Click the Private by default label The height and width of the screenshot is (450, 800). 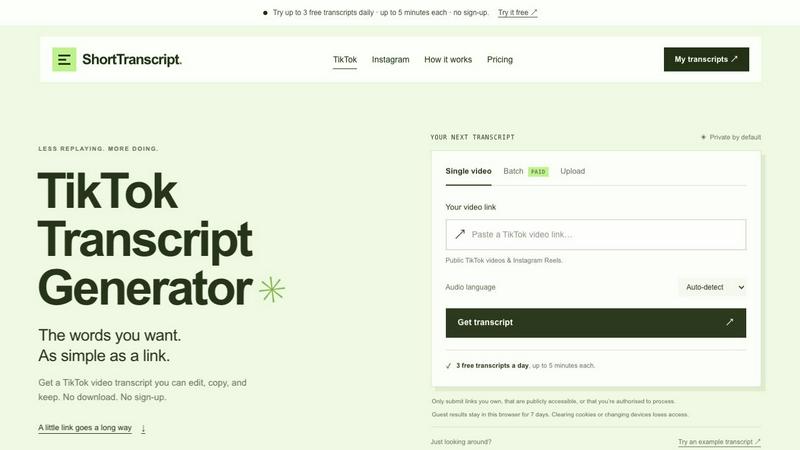coord(735,137)
